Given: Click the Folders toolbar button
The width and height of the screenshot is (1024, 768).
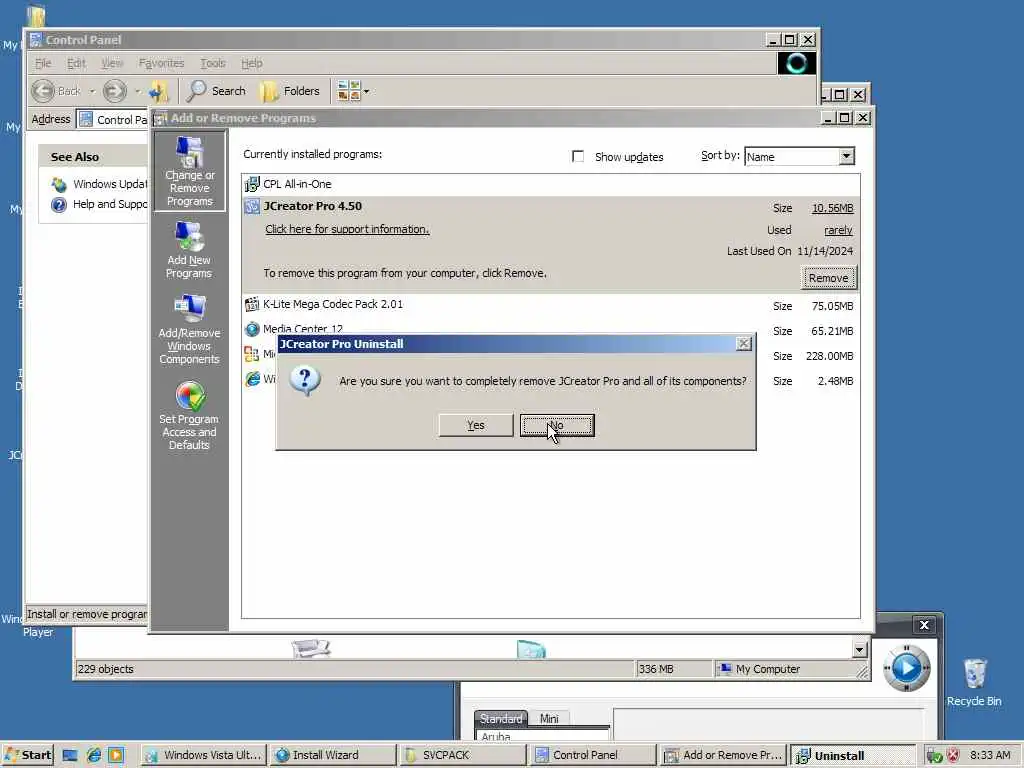Looking at the screenshot, I should pyautogui.click(x=290, y=91).
